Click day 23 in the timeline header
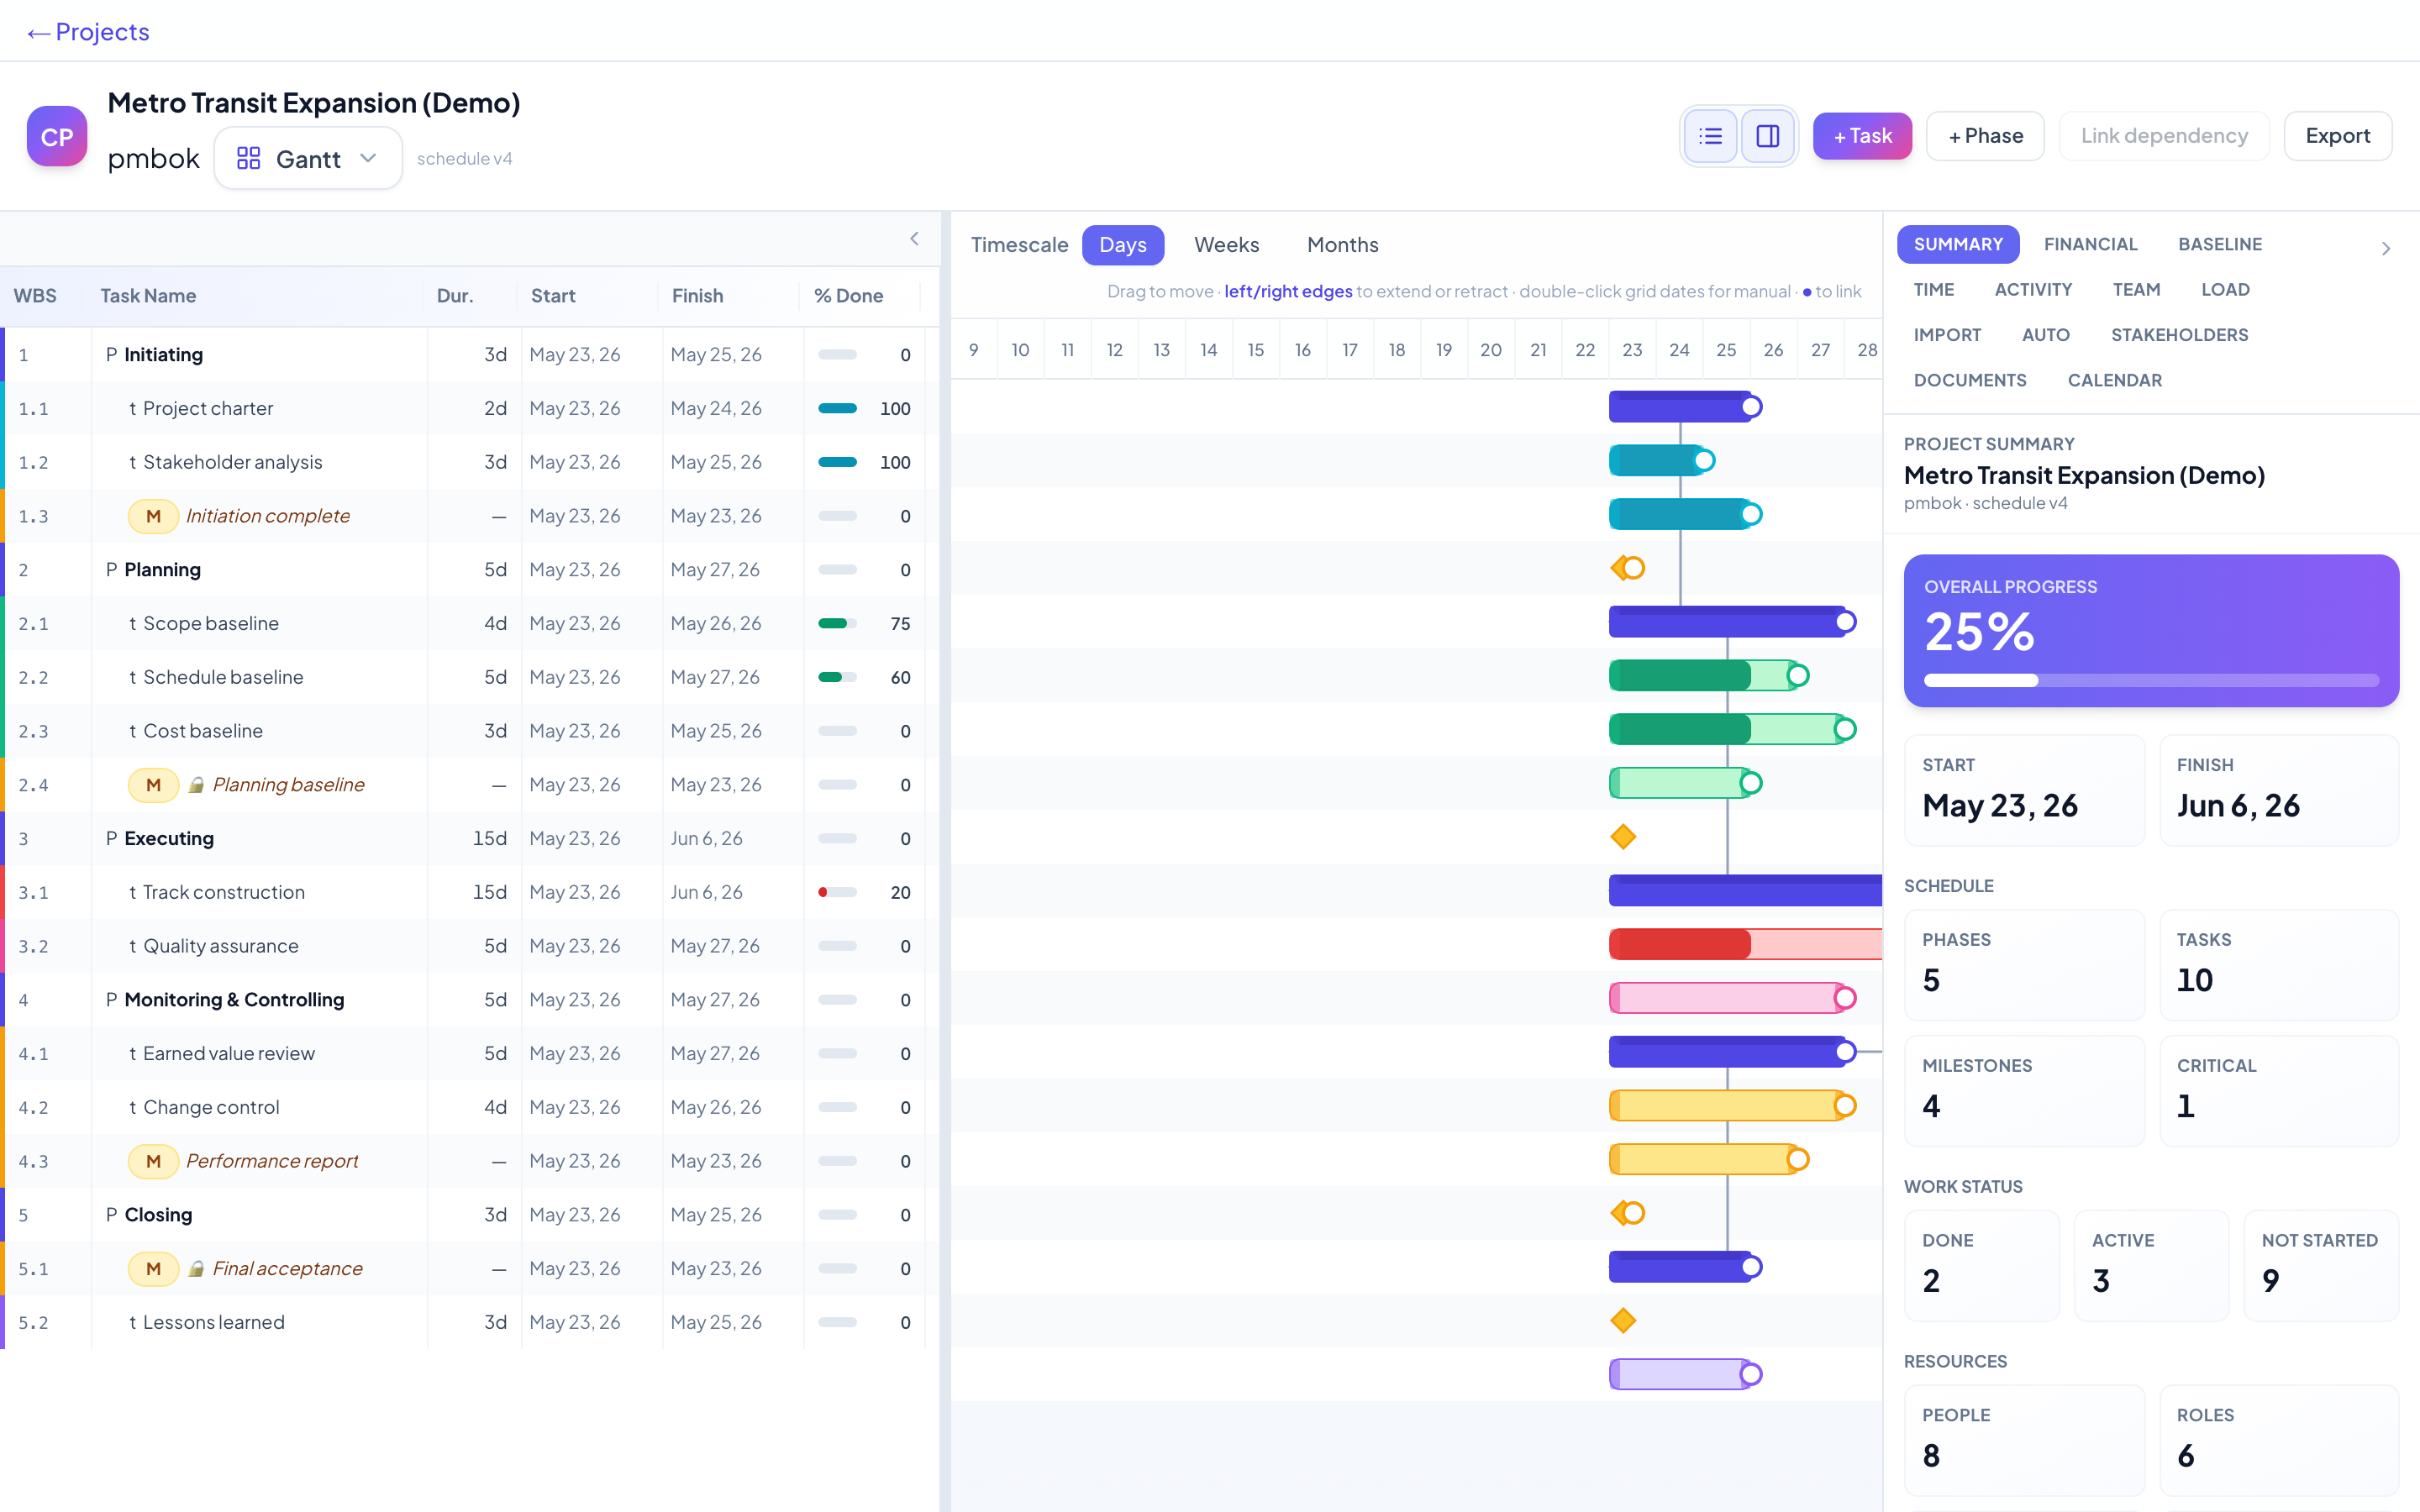 point(1632,350)
